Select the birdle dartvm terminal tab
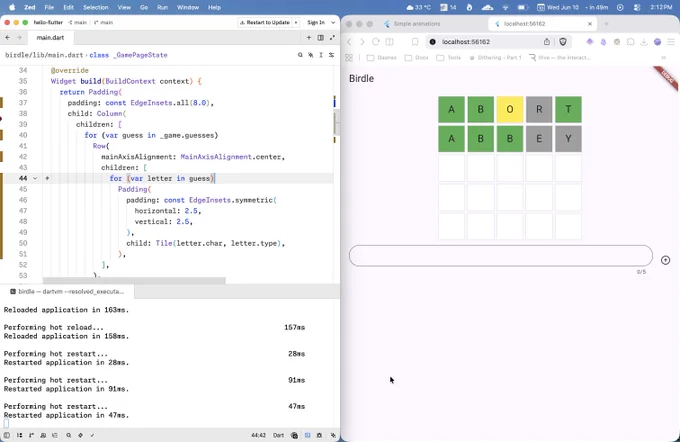Viewport: 680px width, 442px height. (x=67, y=291)
